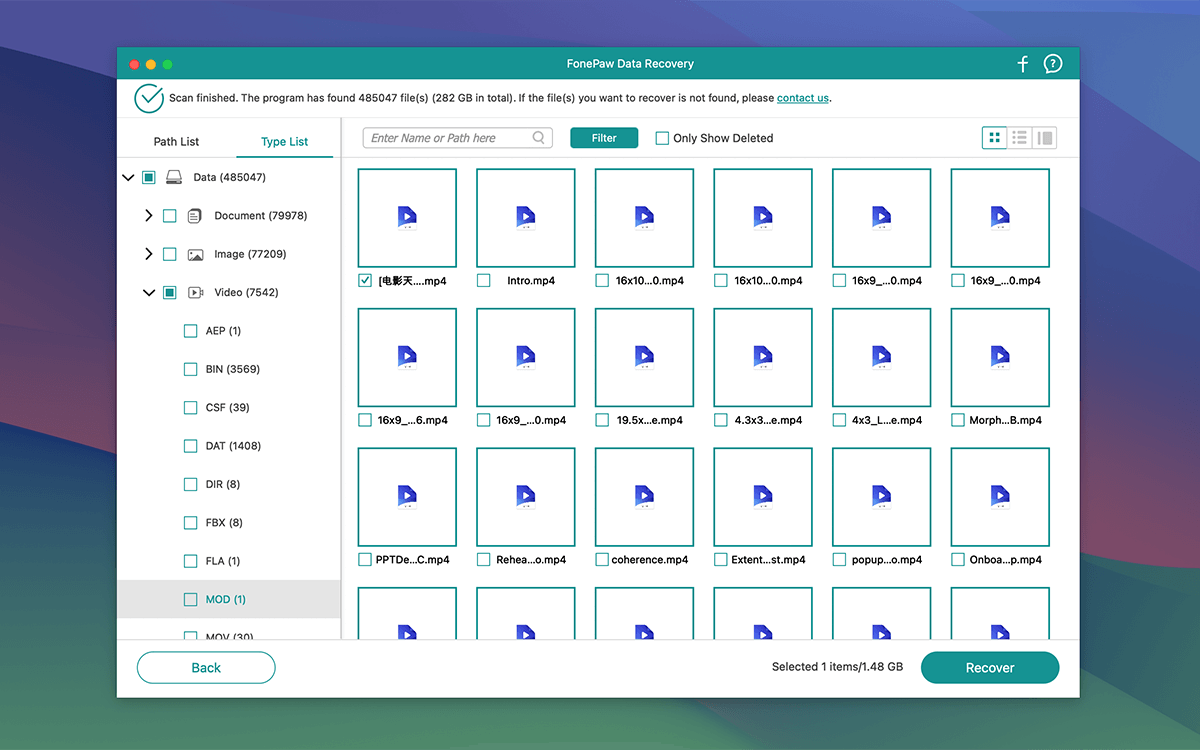This screenshot has width=1200, height=750.
Task: Uncheck the [电影天....mp4 checkbox
Action: point(365,281)
